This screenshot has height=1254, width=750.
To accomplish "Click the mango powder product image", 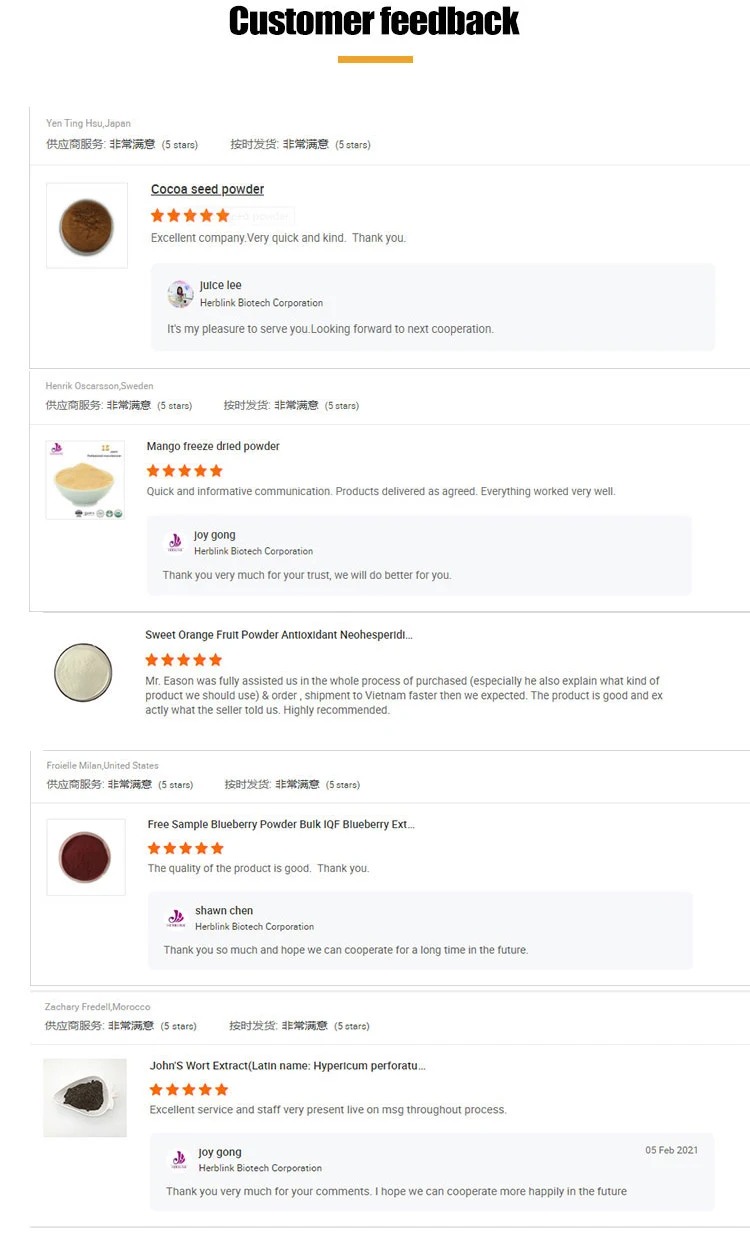I will 85,480.
